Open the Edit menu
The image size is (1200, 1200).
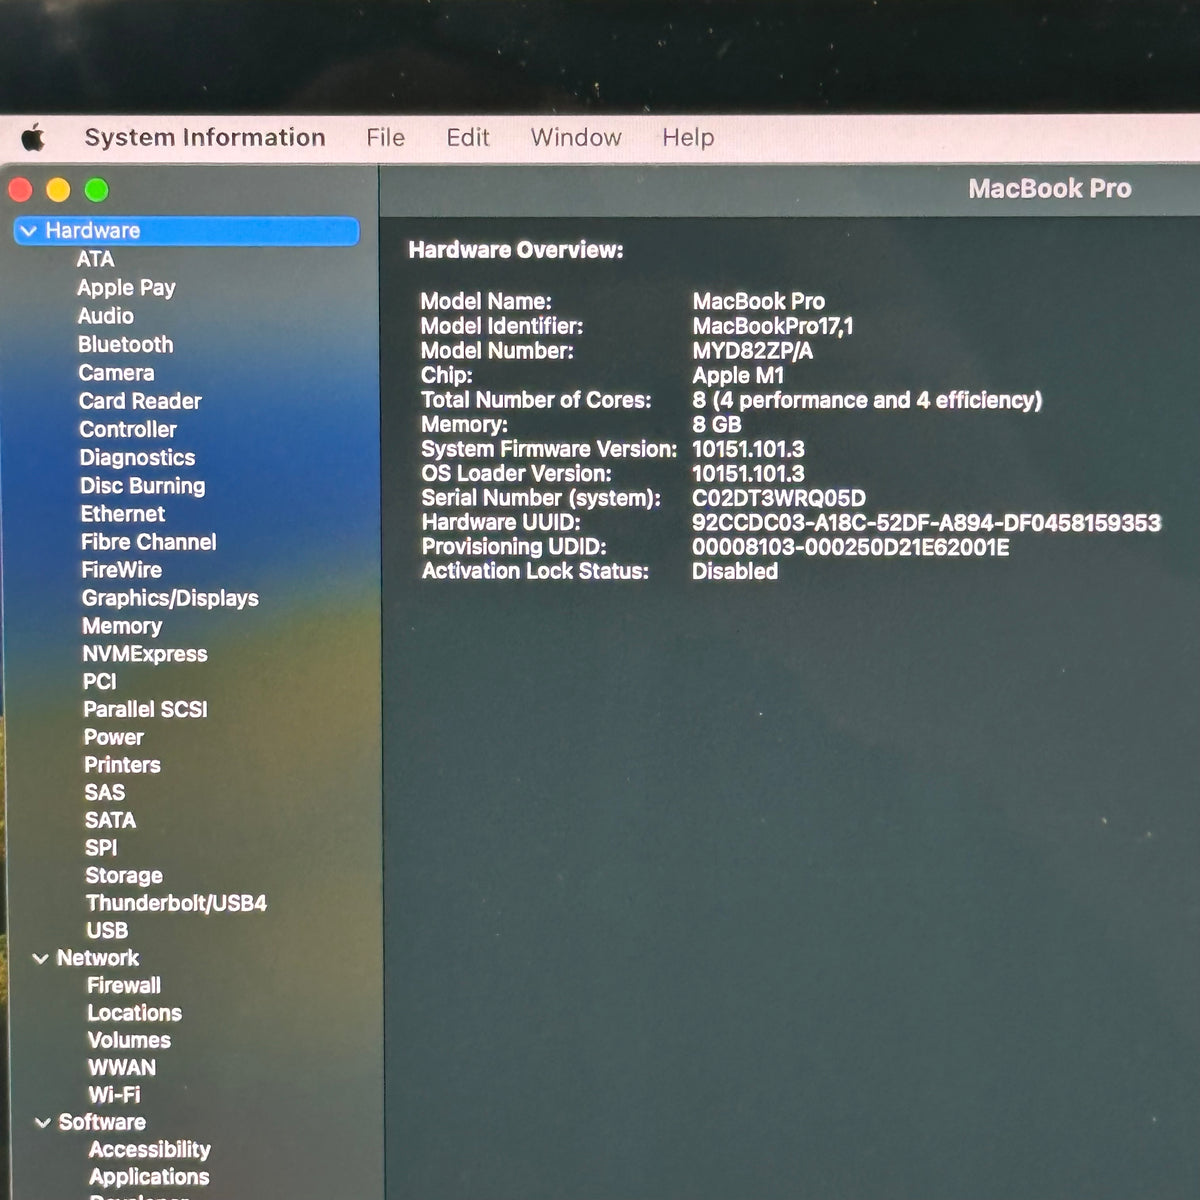point(467,137)
